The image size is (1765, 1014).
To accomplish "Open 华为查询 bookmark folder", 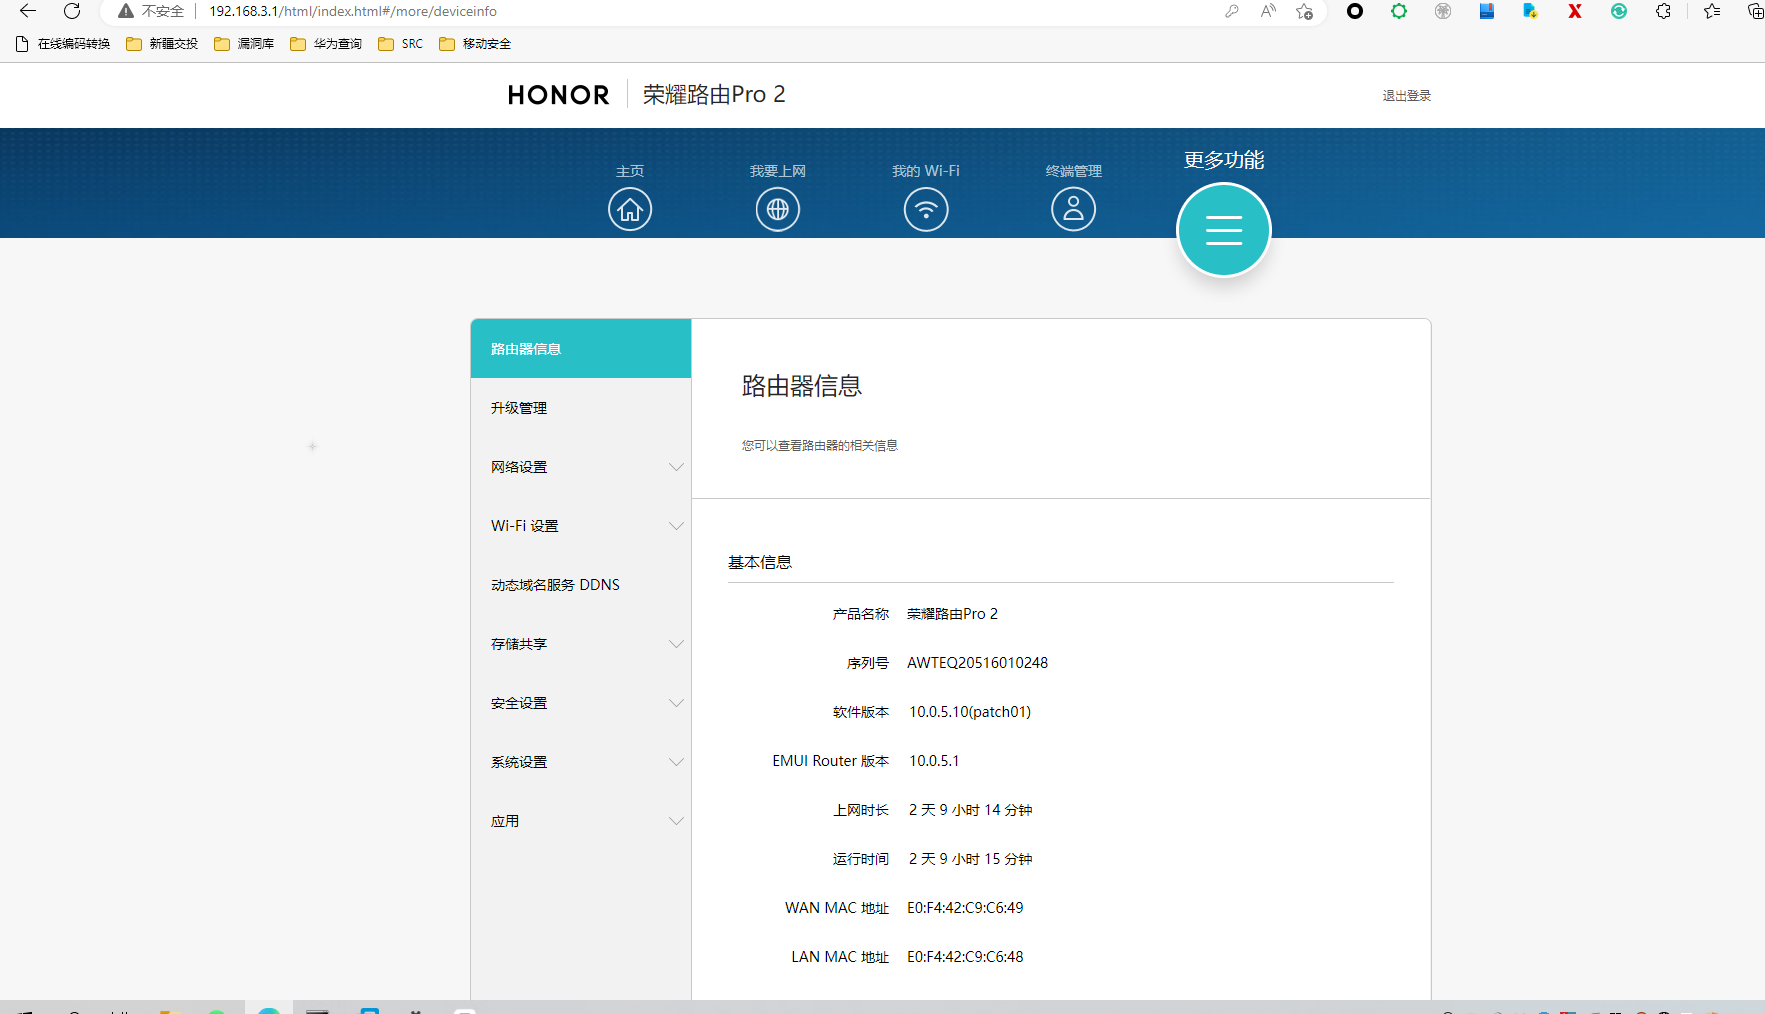I will click(326, 44).
